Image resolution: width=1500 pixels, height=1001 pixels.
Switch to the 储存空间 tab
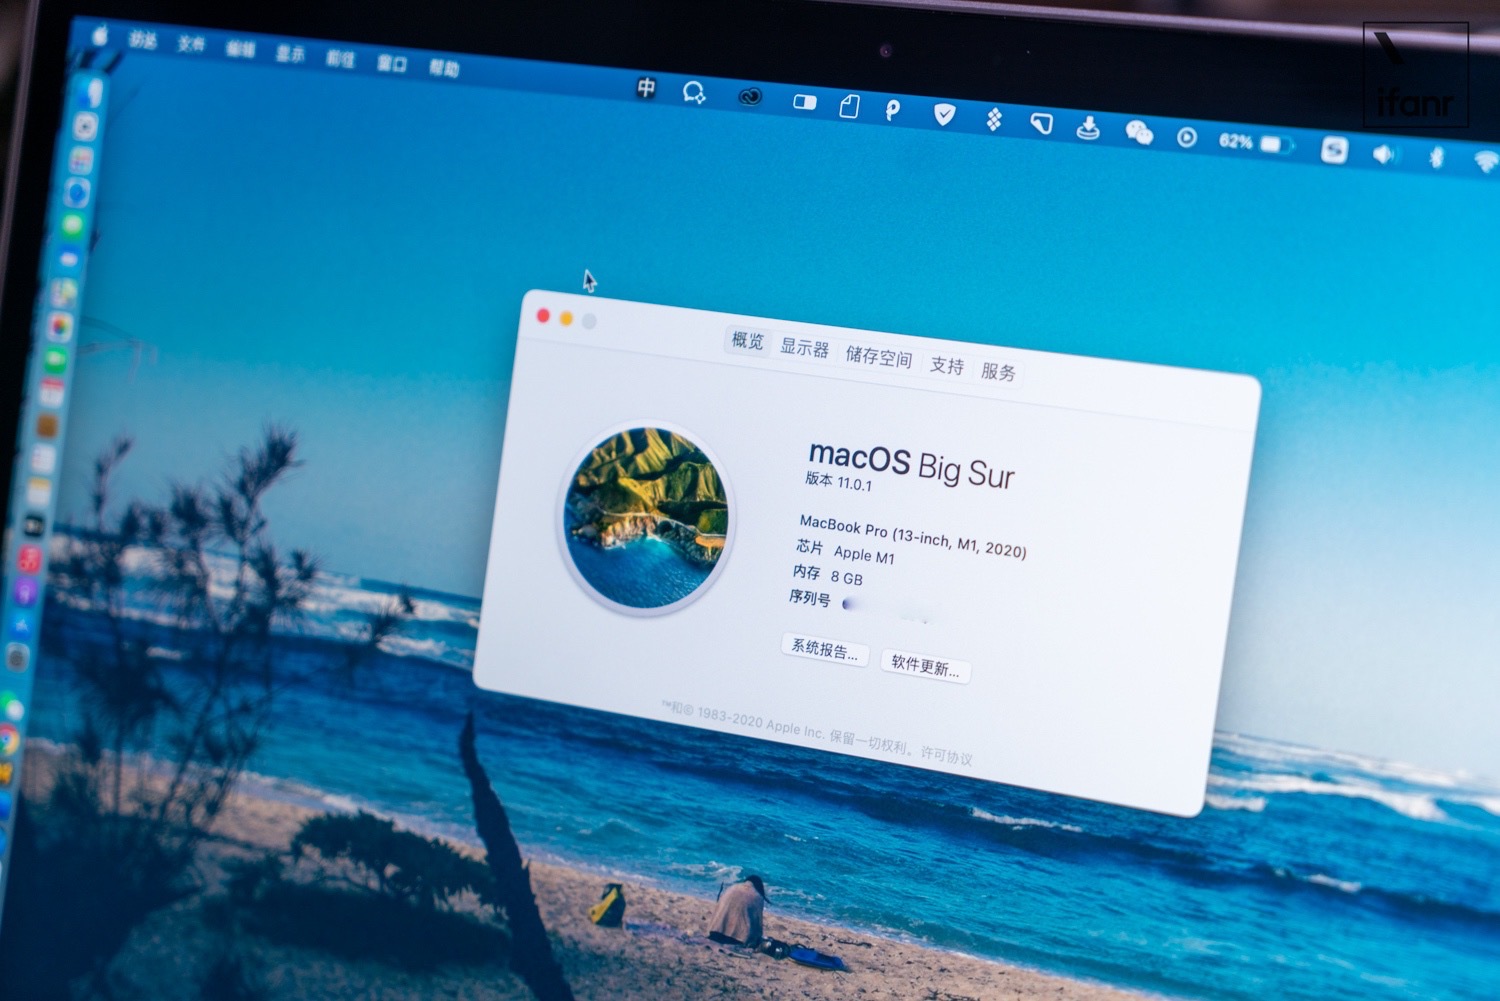tap(879, 357)
